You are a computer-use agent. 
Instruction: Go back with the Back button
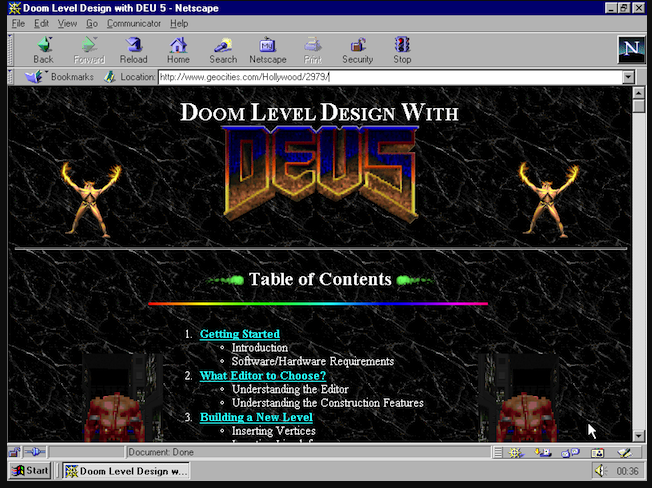pos(44,50)
